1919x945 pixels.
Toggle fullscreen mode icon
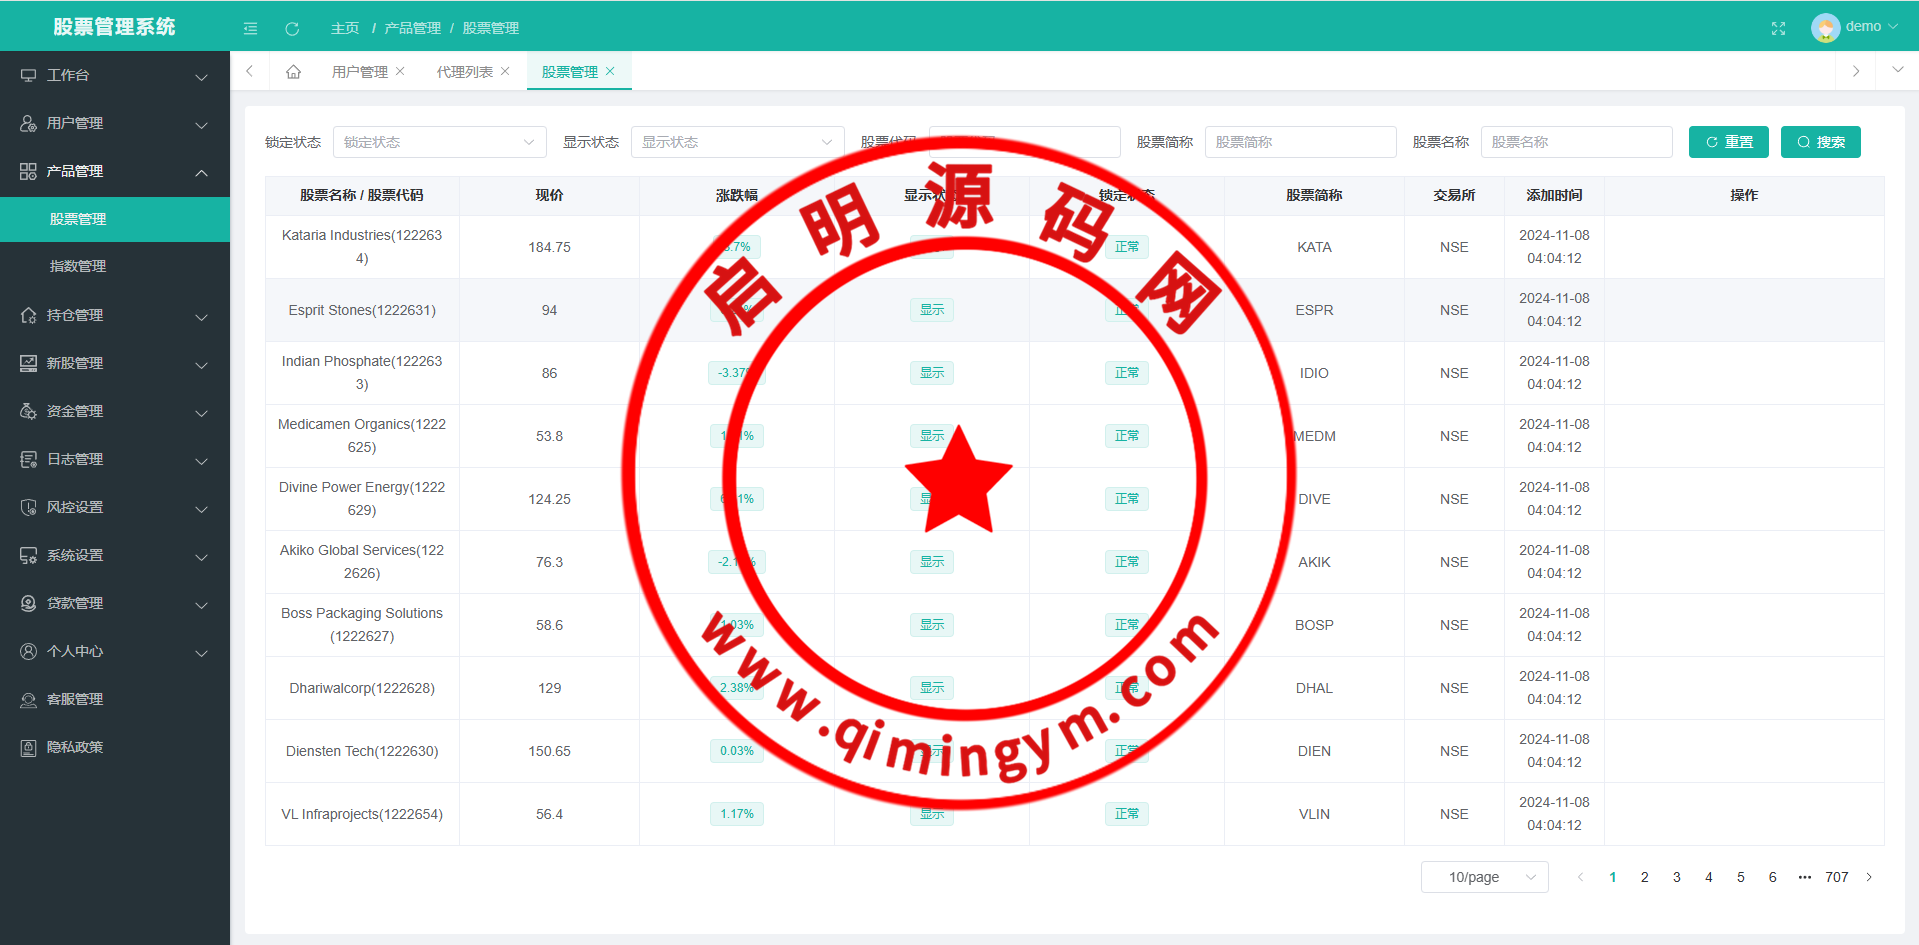tap(1778, 28)
